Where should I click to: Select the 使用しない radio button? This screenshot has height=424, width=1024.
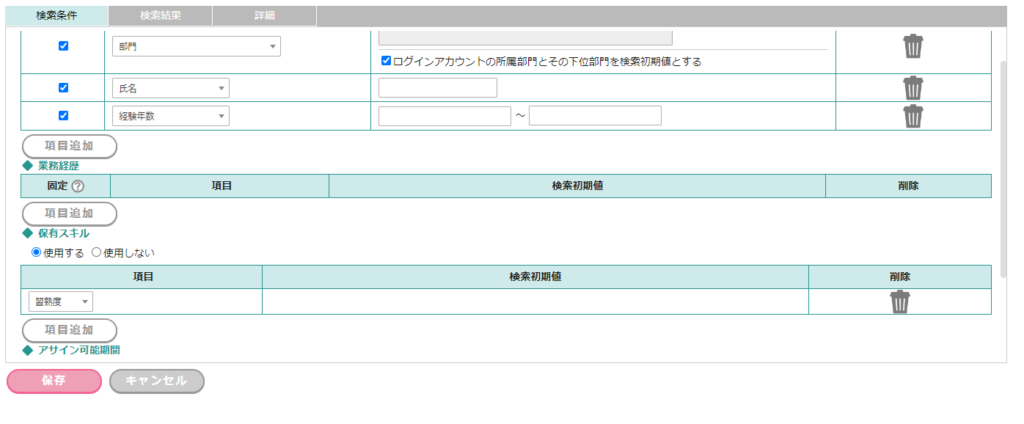[97, 252]
